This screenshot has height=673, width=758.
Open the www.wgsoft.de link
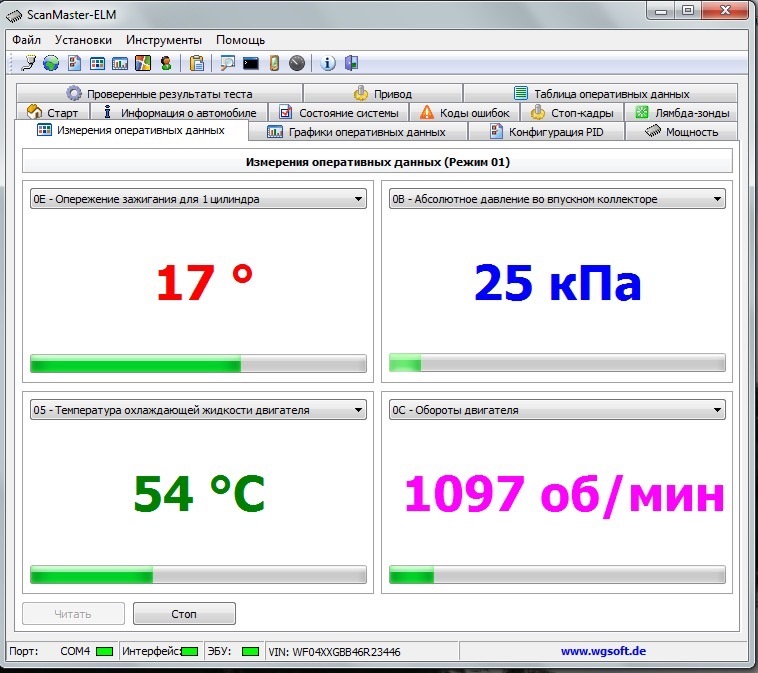602,651
